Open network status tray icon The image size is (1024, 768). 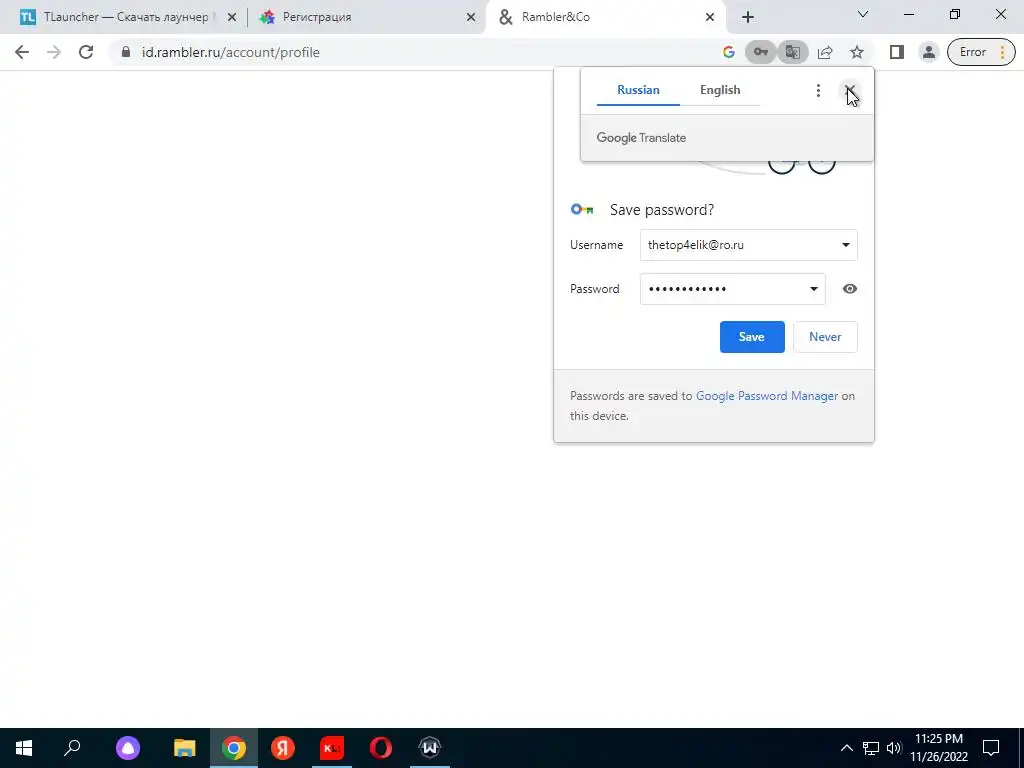point(871,748)
